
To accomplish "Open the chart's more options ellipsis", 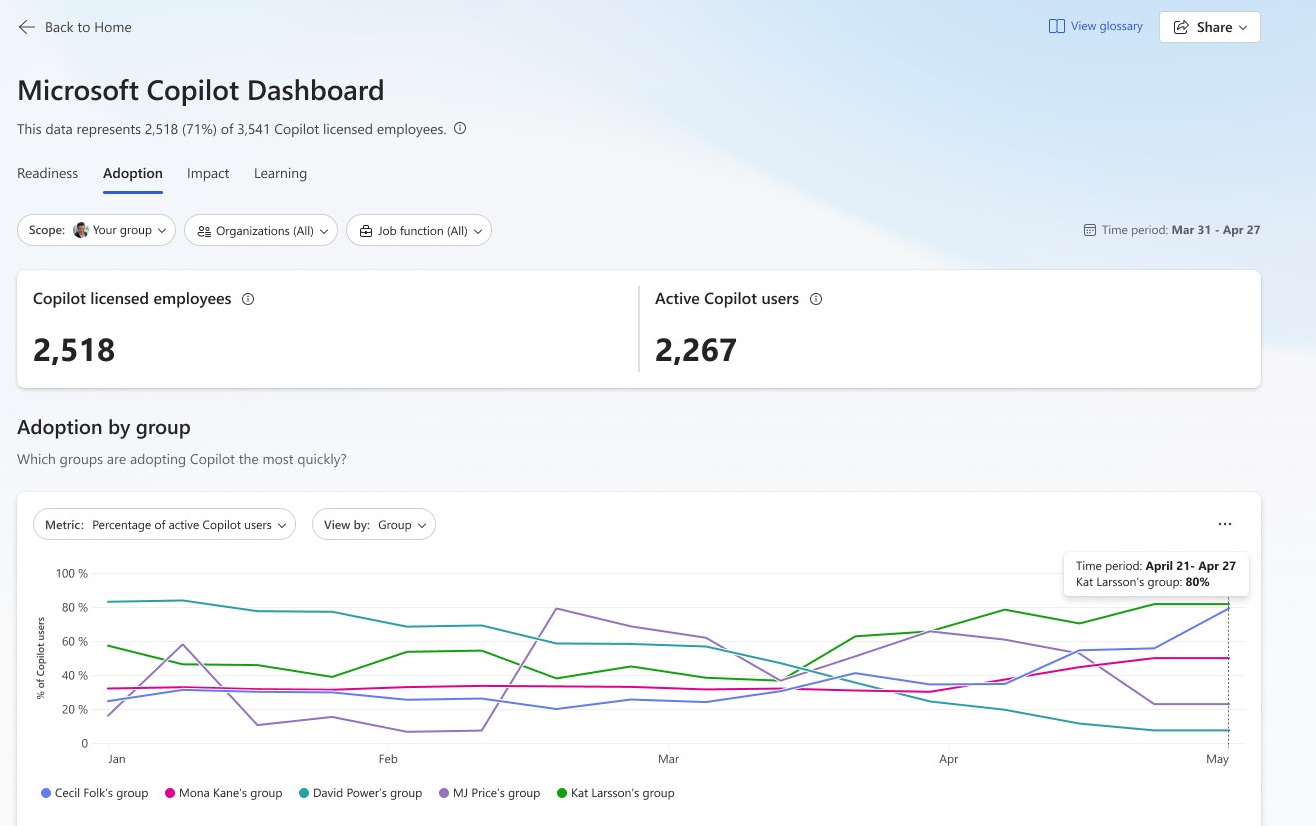I will tap(1225, 524).
